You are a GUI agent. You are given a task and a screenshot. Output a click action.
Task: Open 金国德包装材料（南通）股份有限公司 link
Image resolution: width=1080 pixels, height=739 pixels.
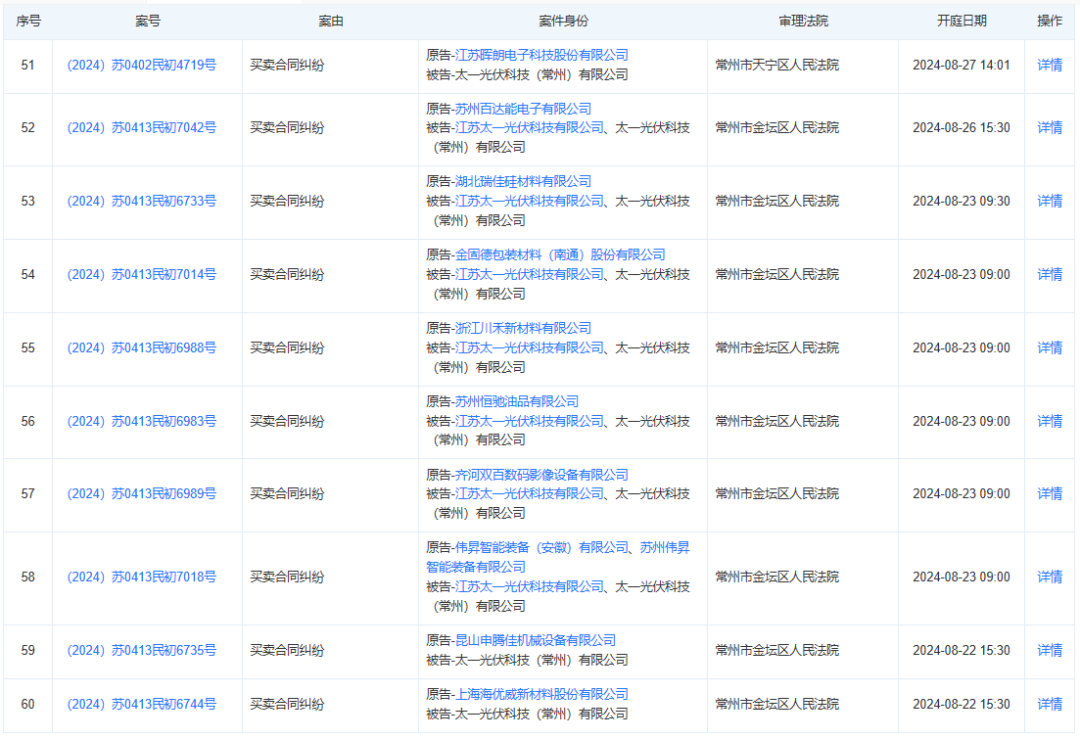560,255
